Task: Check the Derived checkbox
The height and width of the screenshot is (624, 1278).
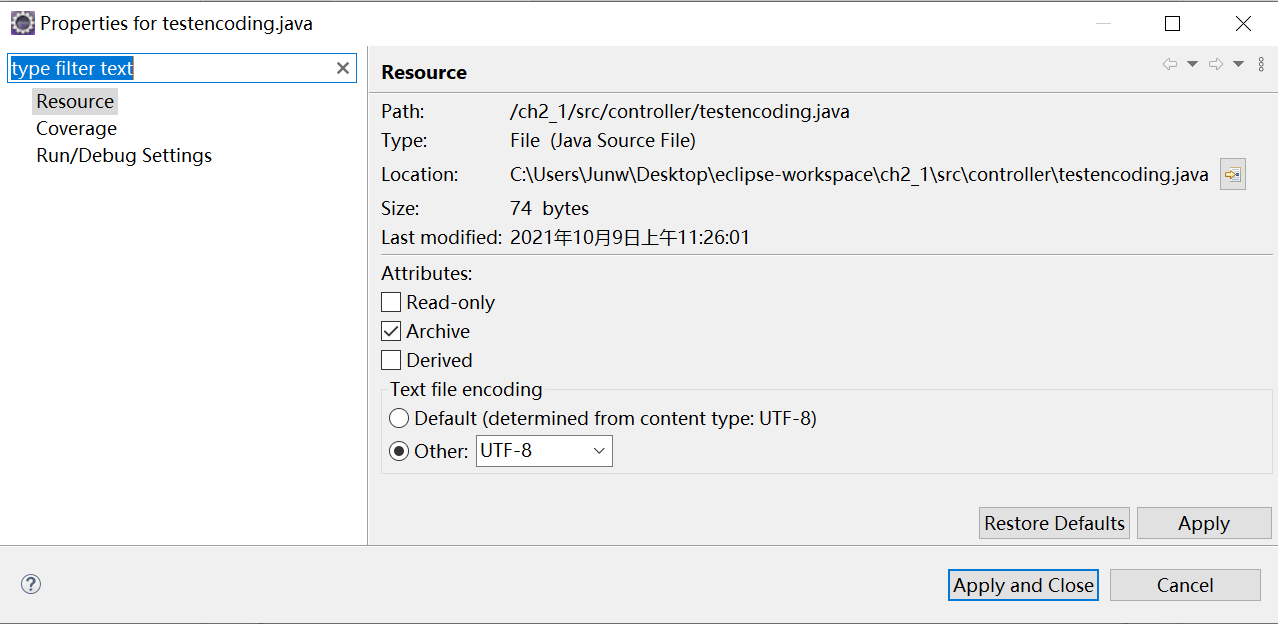Action: pos(391,360)
